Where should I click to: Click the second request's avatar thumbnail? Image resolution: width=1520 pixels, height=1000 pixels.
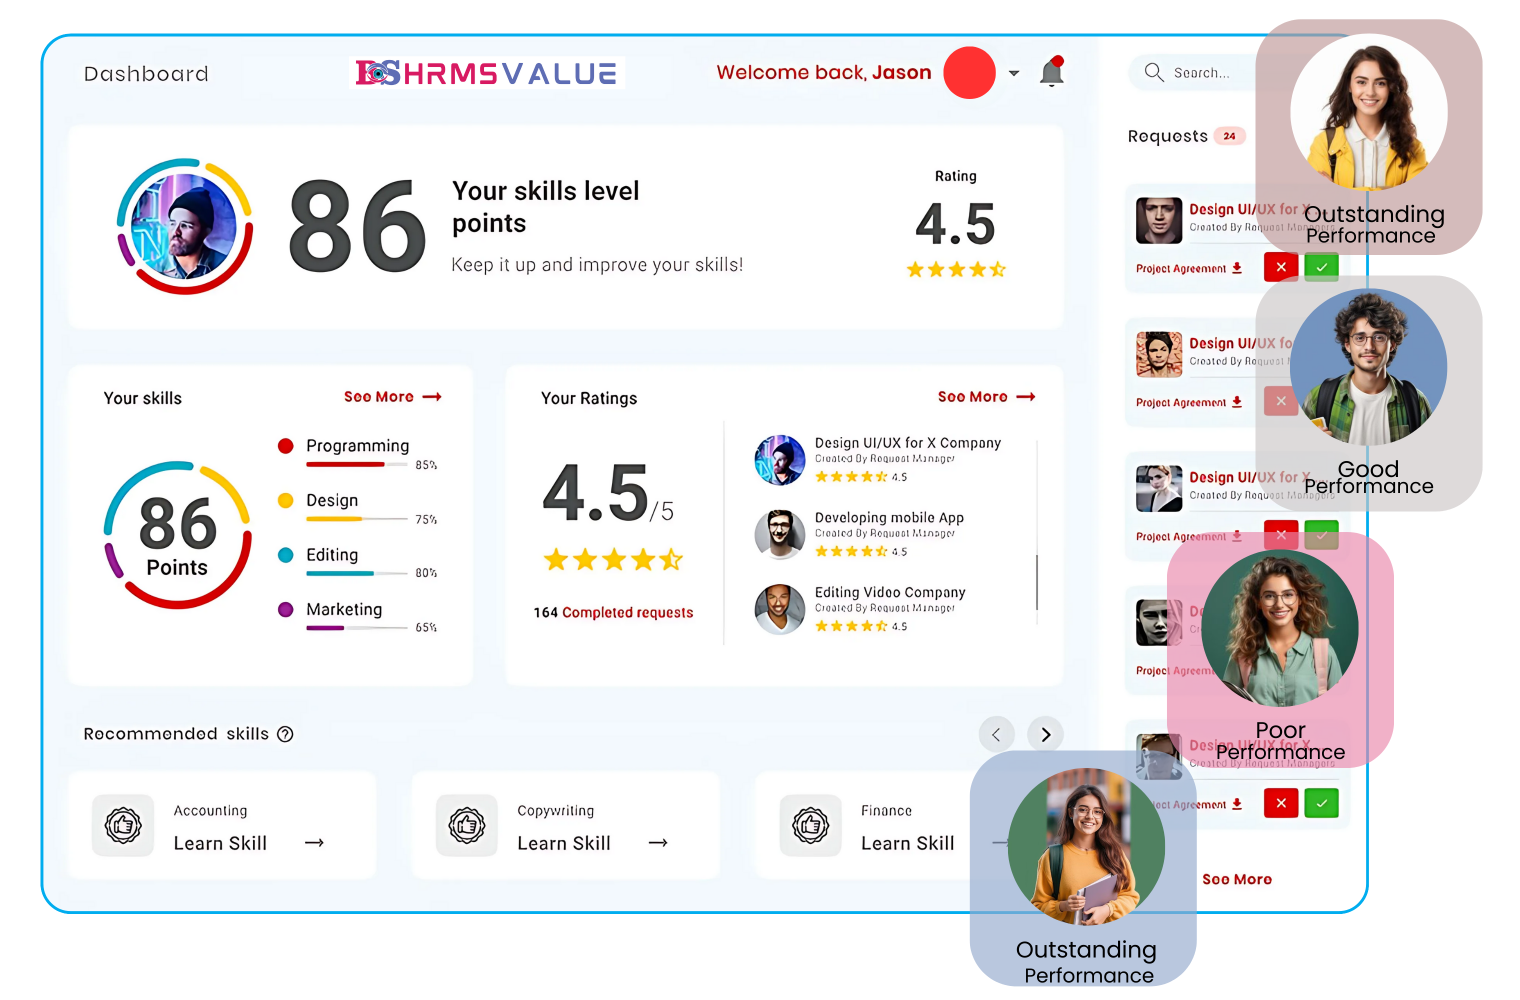(1159, 354)
